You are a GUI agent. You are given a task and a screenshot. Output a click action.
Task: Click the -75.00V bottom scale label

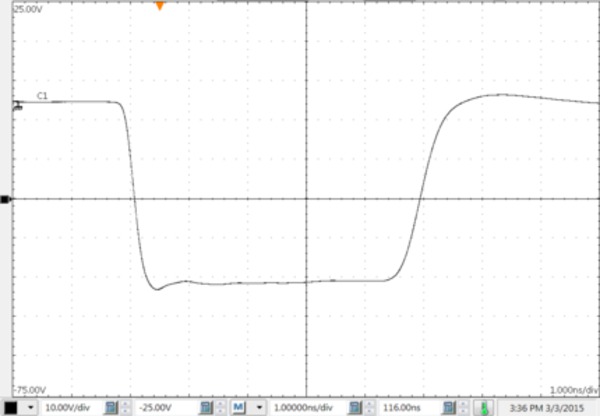(29, 390)
